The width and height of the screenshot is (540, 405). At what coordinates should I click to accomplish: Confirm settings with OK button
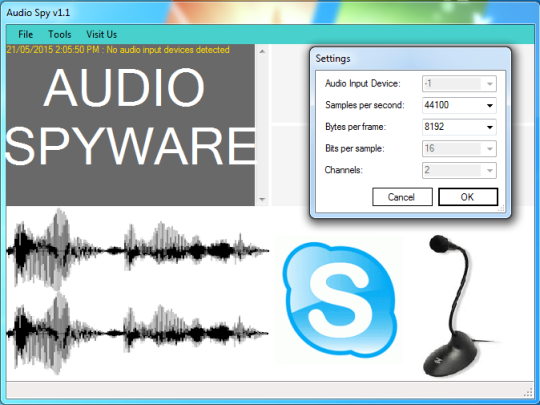[x=468, y=197]
